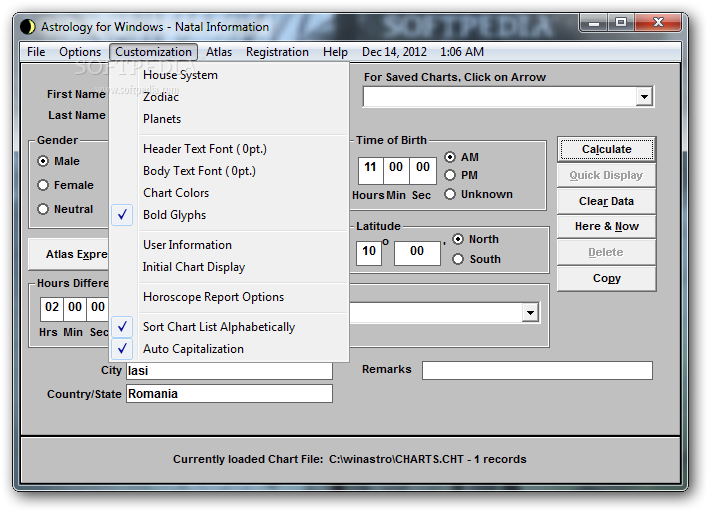This screenshot has width=709, height=512.
Task: Open Chart Colors option
Action: 229,193
